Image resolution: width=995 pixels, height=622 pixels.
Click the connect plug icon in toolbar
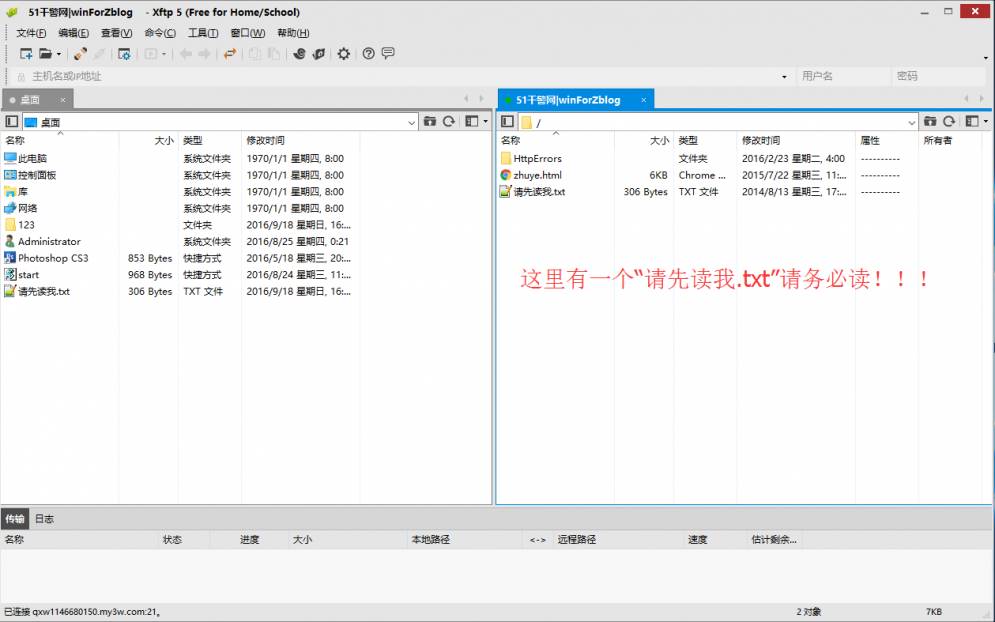(80, 54)
